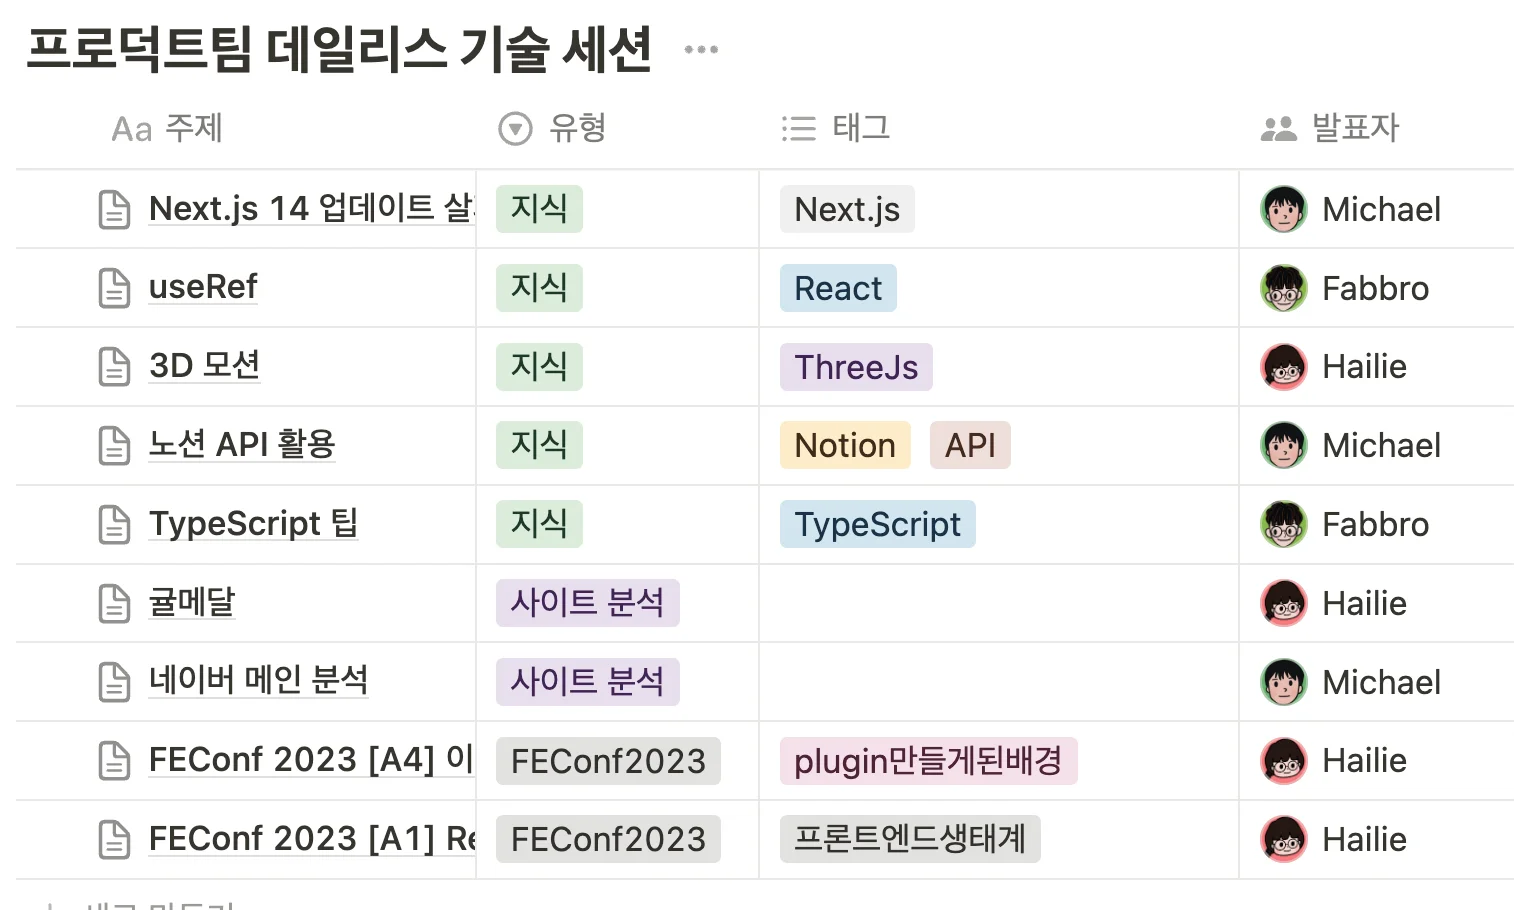Click the page icon beside useRef

pyautogui.click(x=114, y=287)
